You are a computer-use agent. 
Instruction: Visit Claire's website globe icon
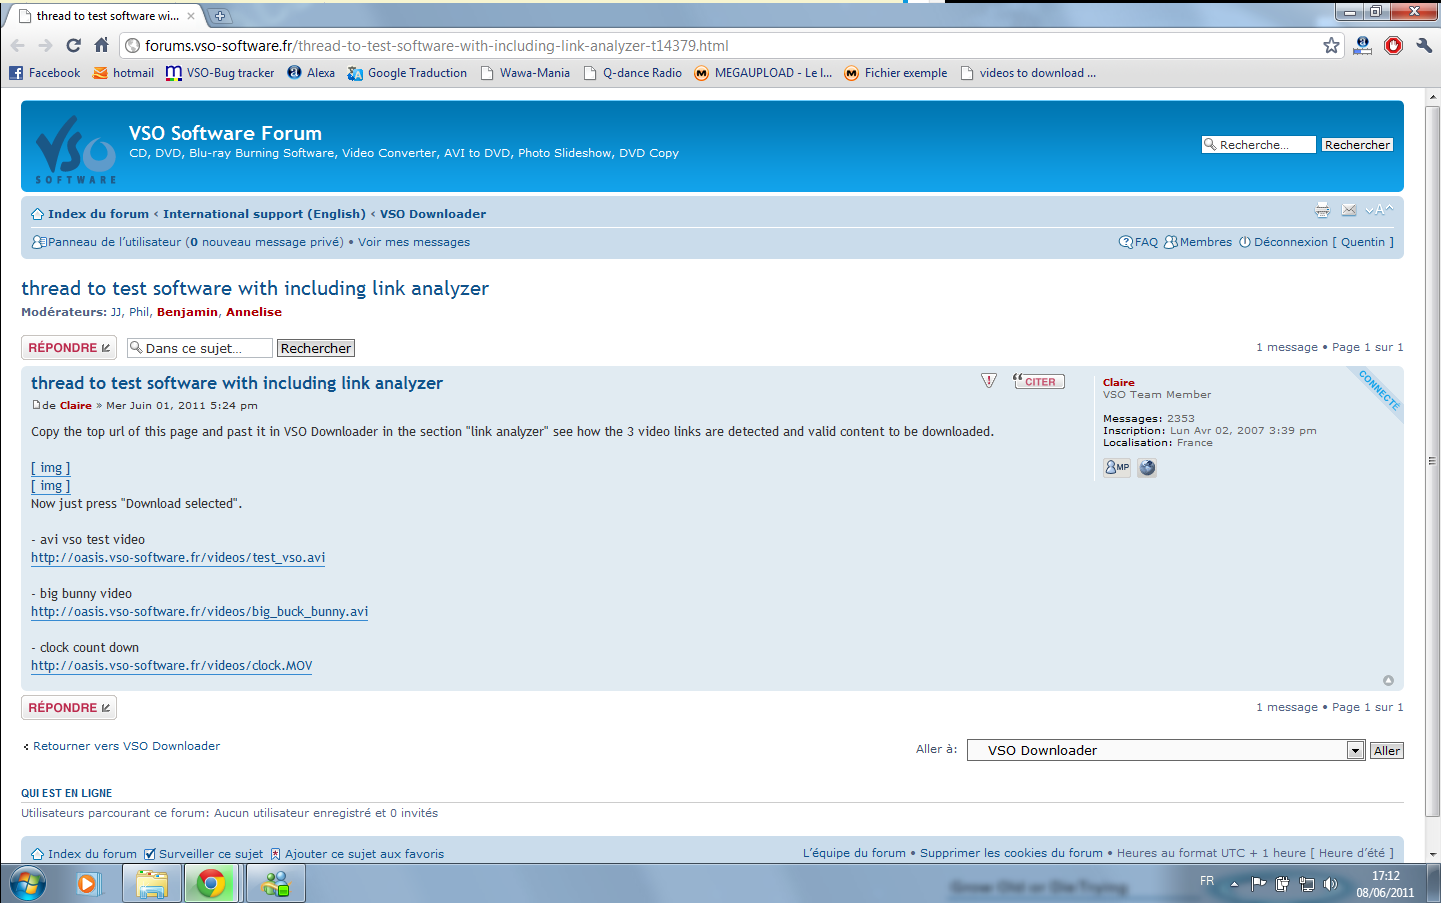pos(1147,467)
